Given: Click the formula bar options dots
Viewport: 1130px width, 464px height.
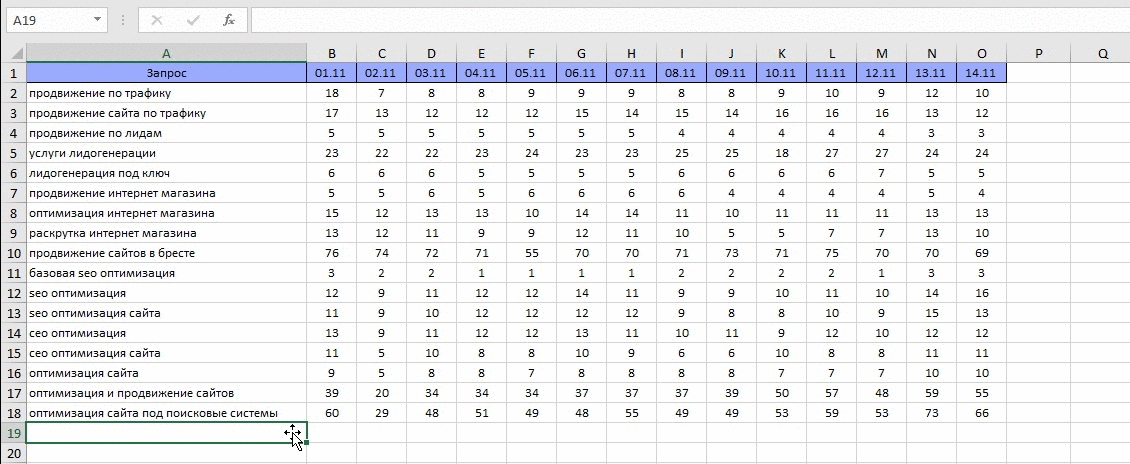Looking at the screenshot, I should coord(123,20).
